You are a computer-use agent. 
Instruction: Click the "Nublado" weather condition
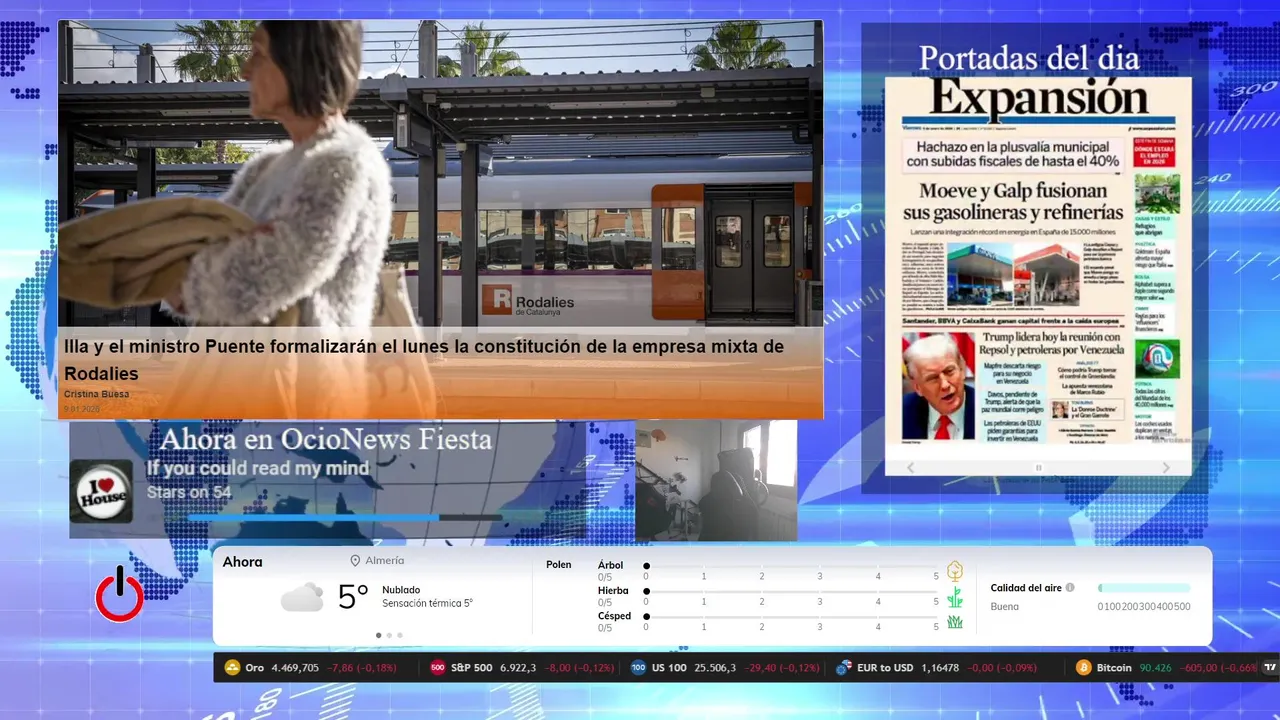(x=401, y=590)
